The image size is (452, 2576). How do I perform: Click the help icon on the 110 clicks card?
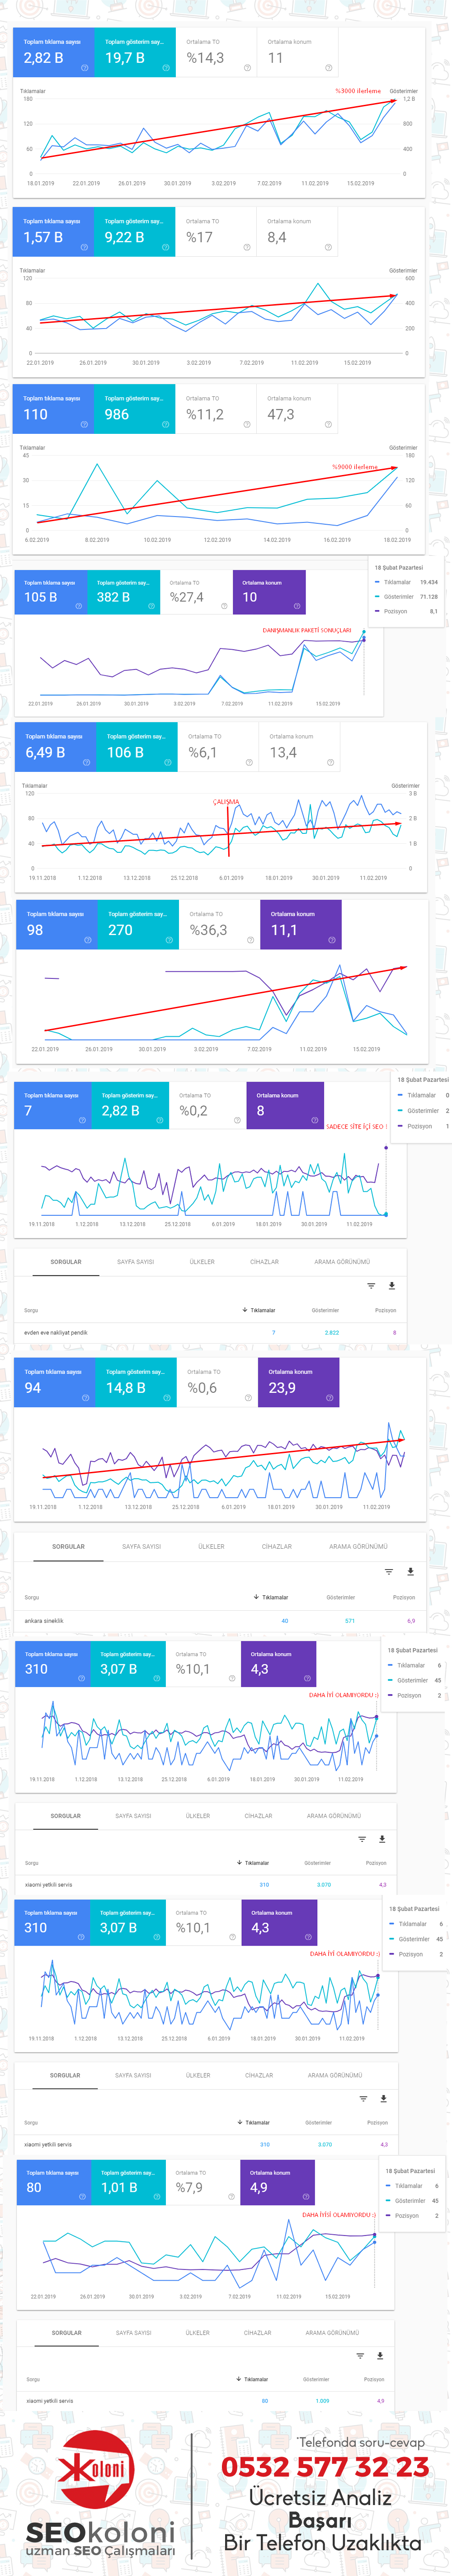click(84, 424)
